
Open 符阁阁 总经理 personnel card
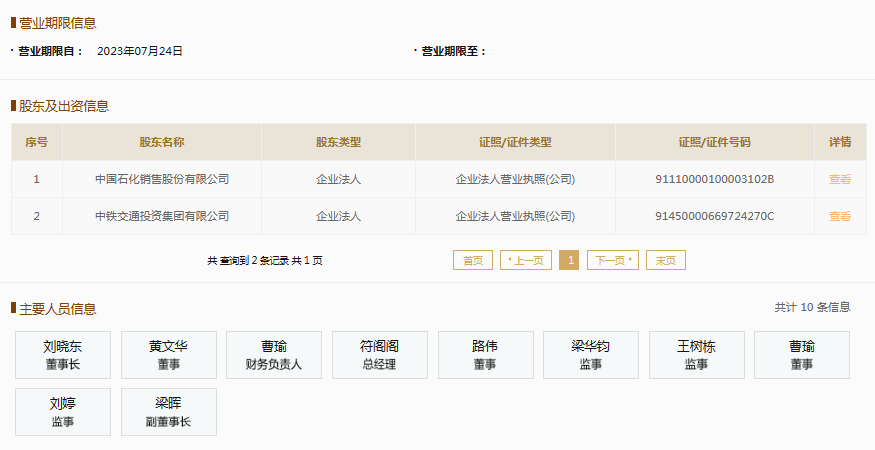pyautogui.click(x=380, y=355)
